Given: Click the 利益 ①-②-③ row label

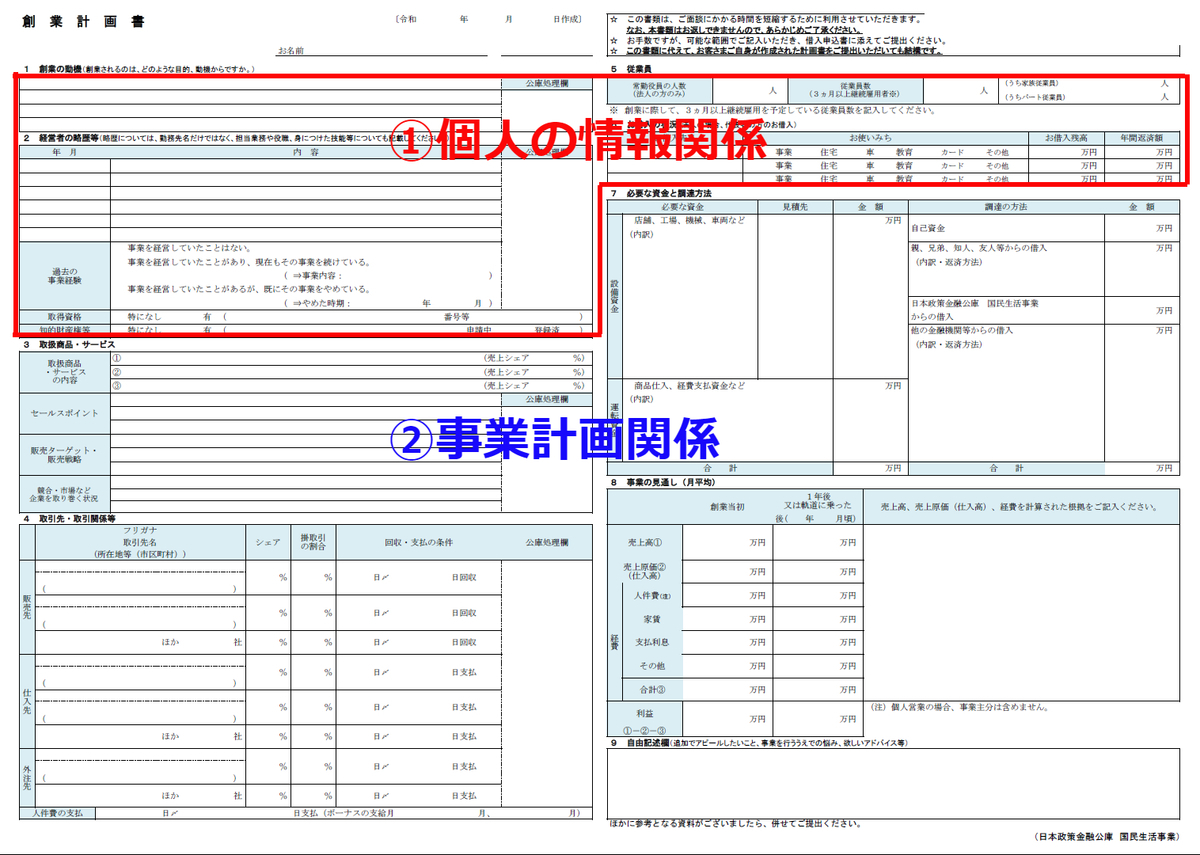Looking at the screenshot, I should (x=645, y=719).
